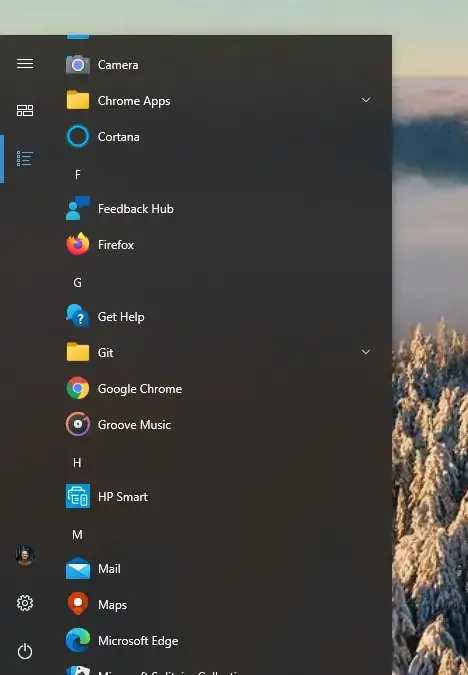
Task: Switch to Pinned tiles view icon
Action: tap(25, 111)
